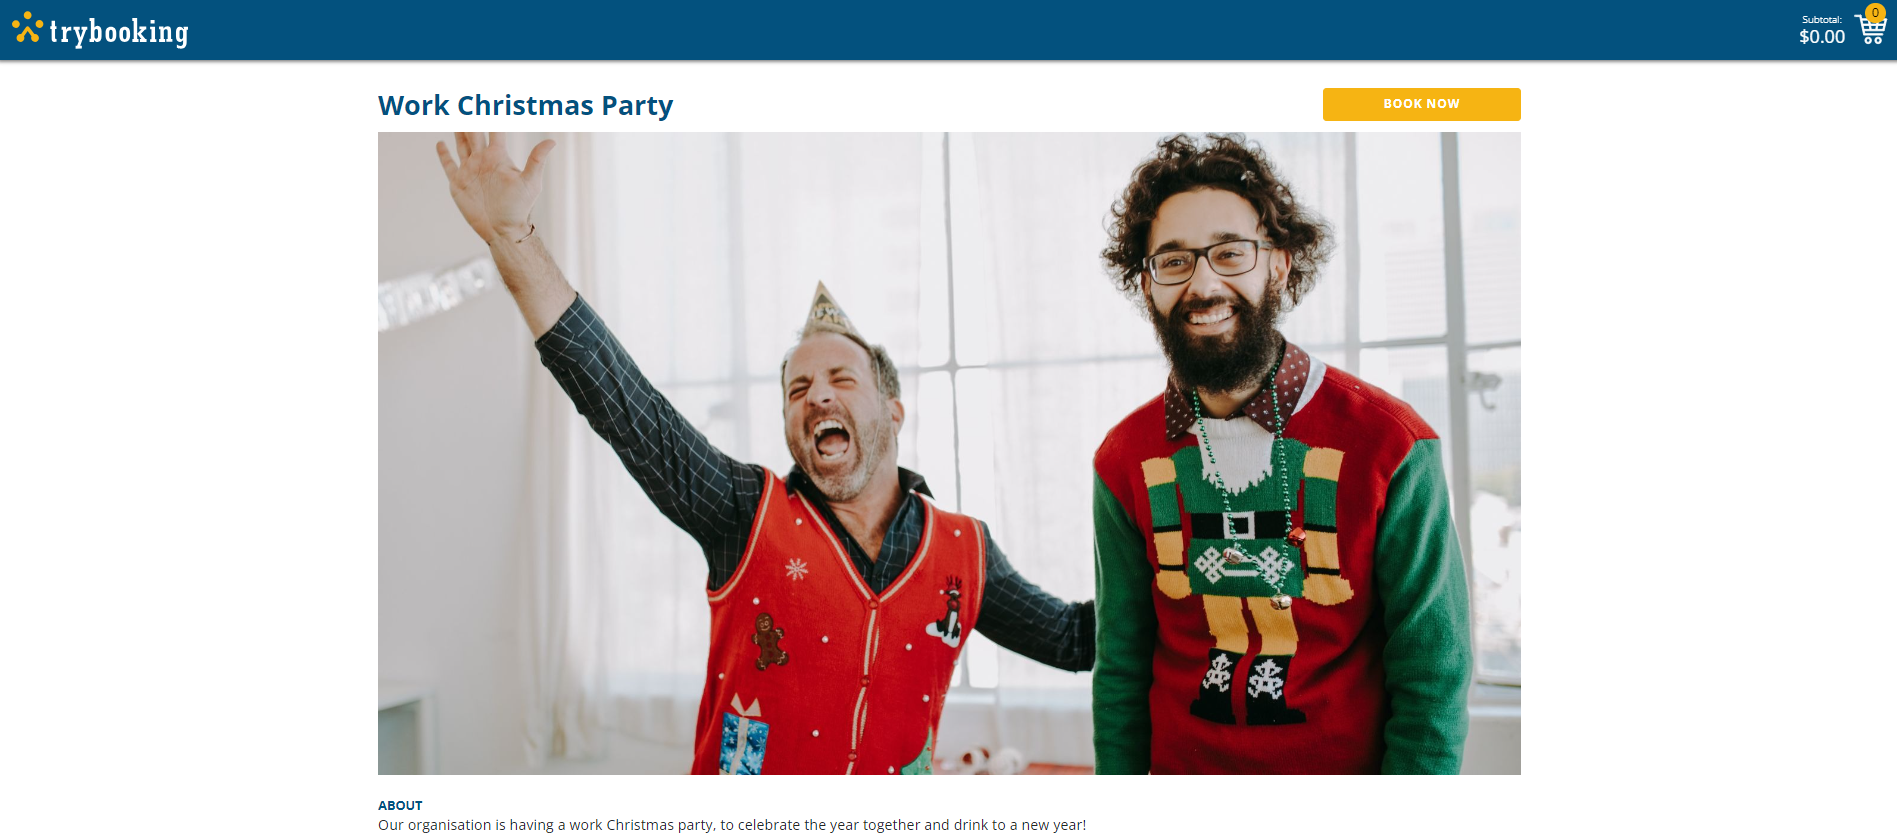Click the blue gift box on vest

pyautogui.click(x=744, y=738)
